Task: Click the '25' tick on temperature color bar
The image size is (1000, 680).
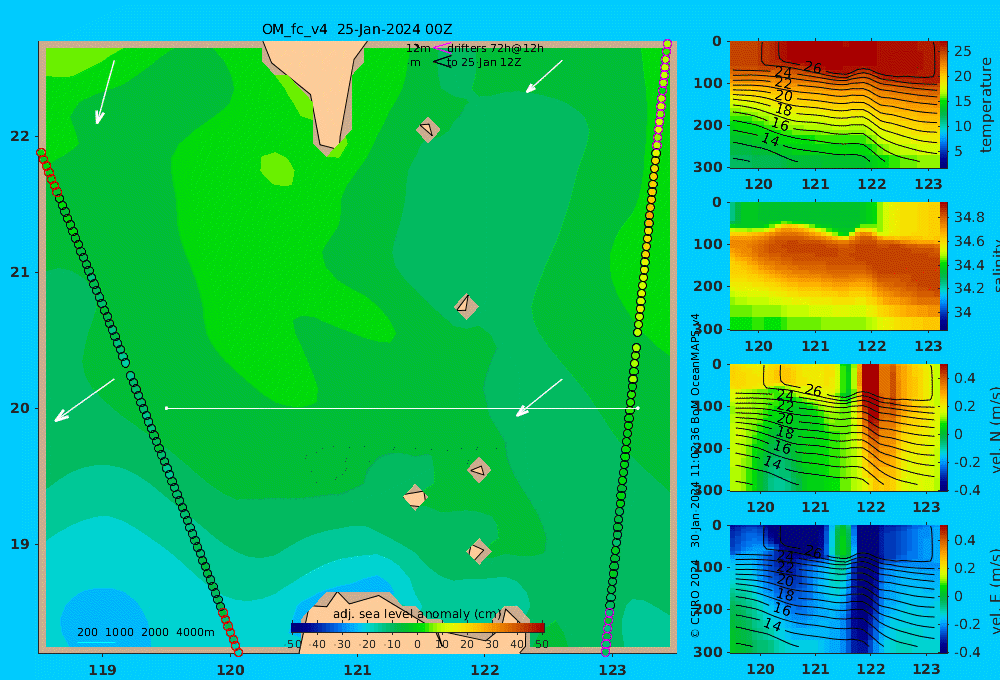Action: 962,51
